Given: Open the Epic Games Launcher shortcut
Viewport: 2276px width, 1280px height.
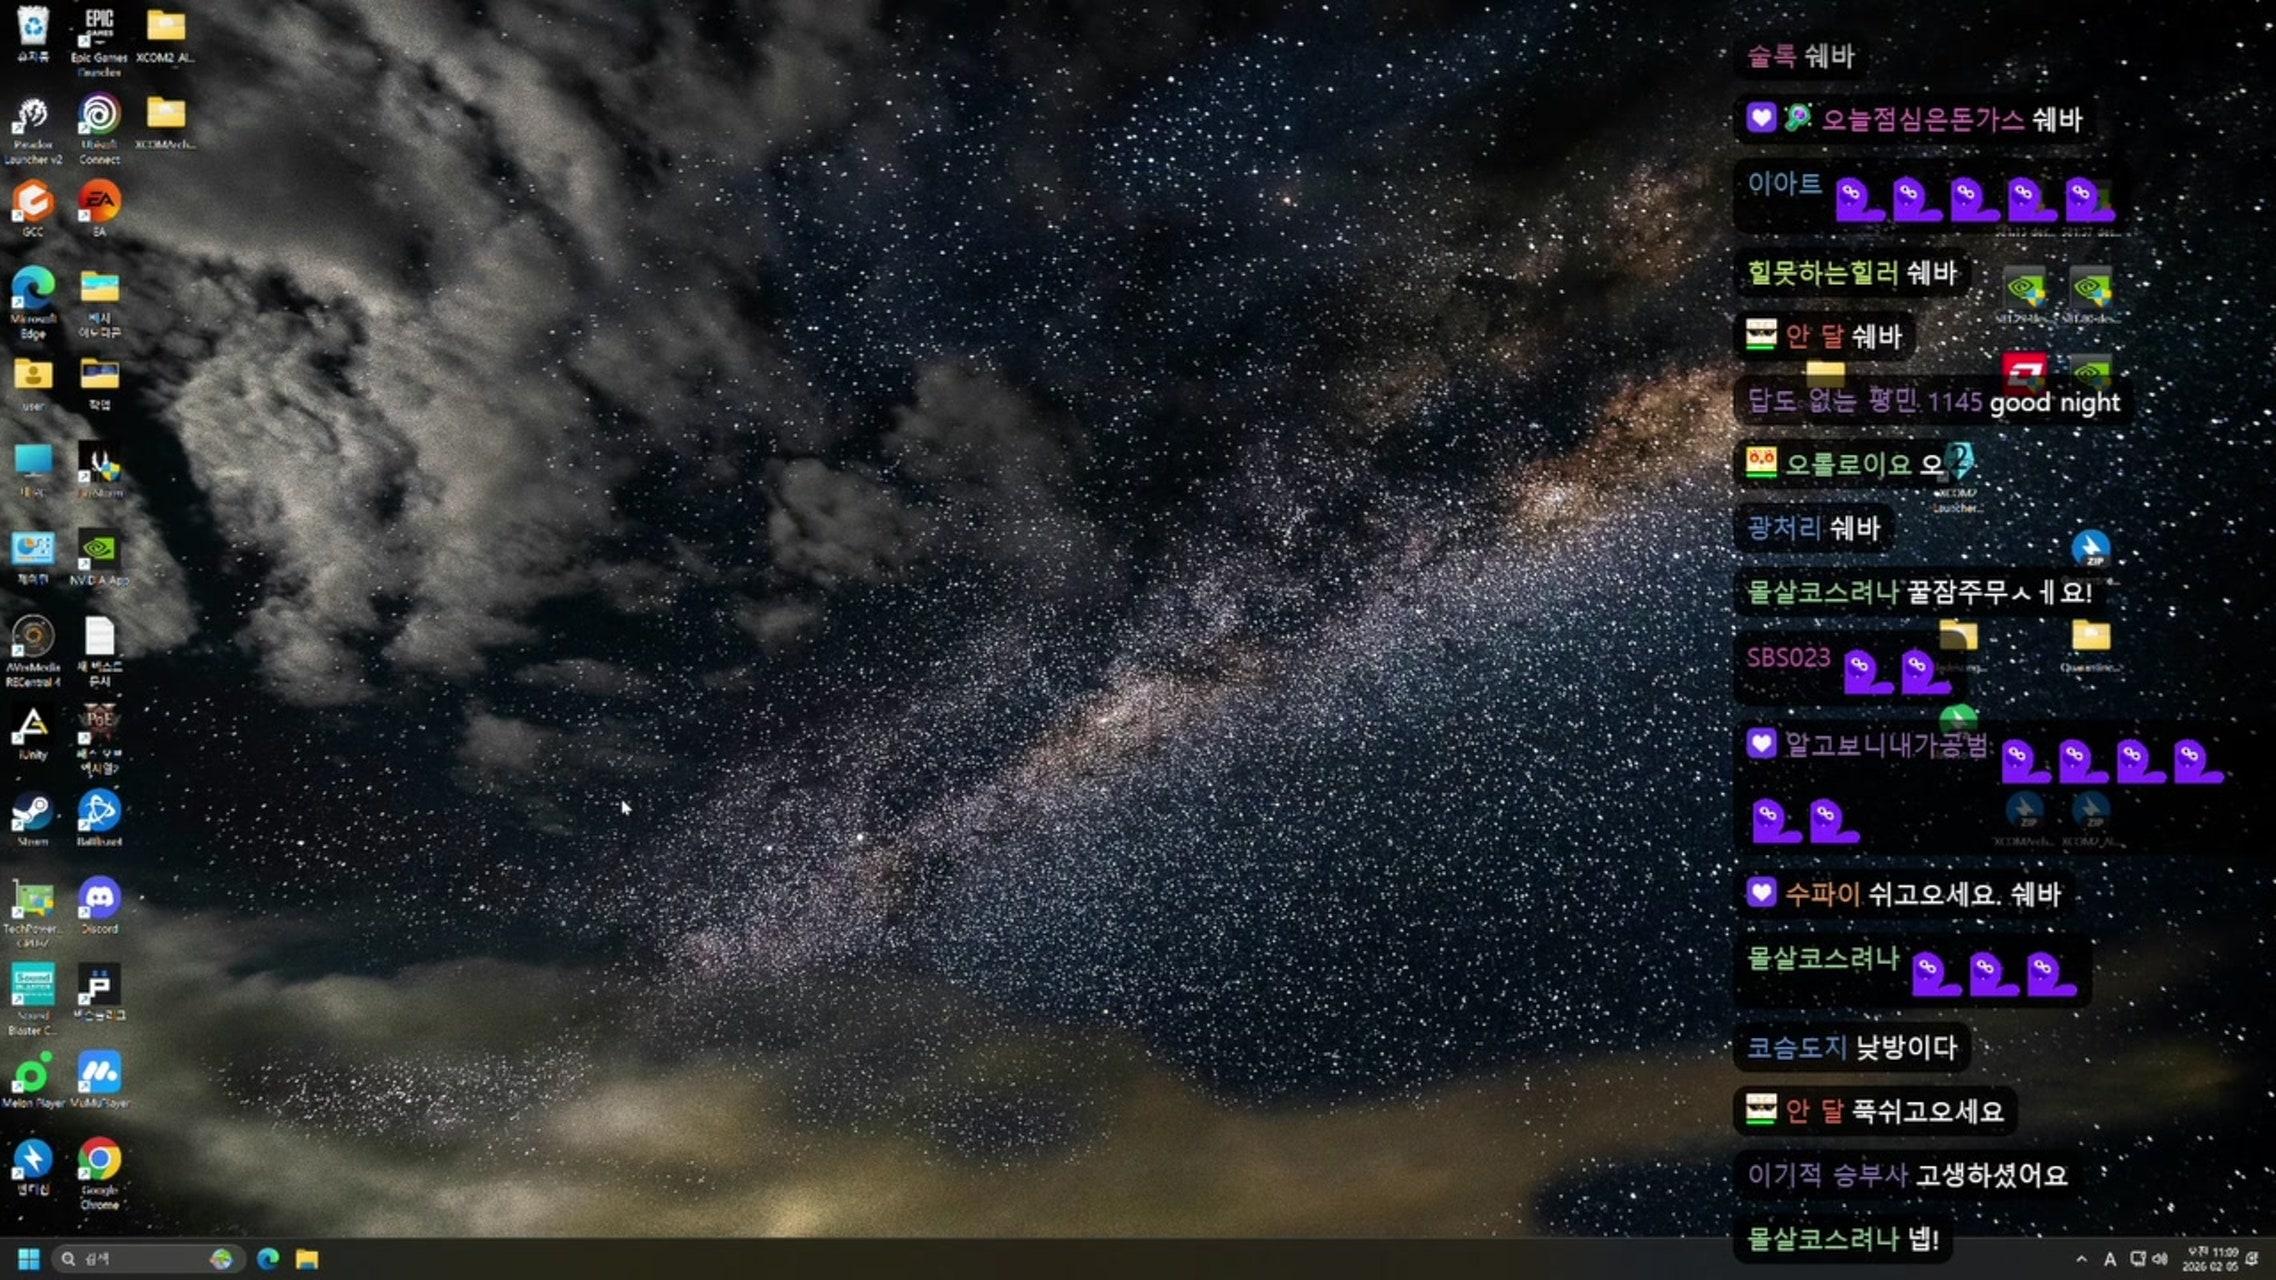Looking at the screenshot, I should coord(99,28).
